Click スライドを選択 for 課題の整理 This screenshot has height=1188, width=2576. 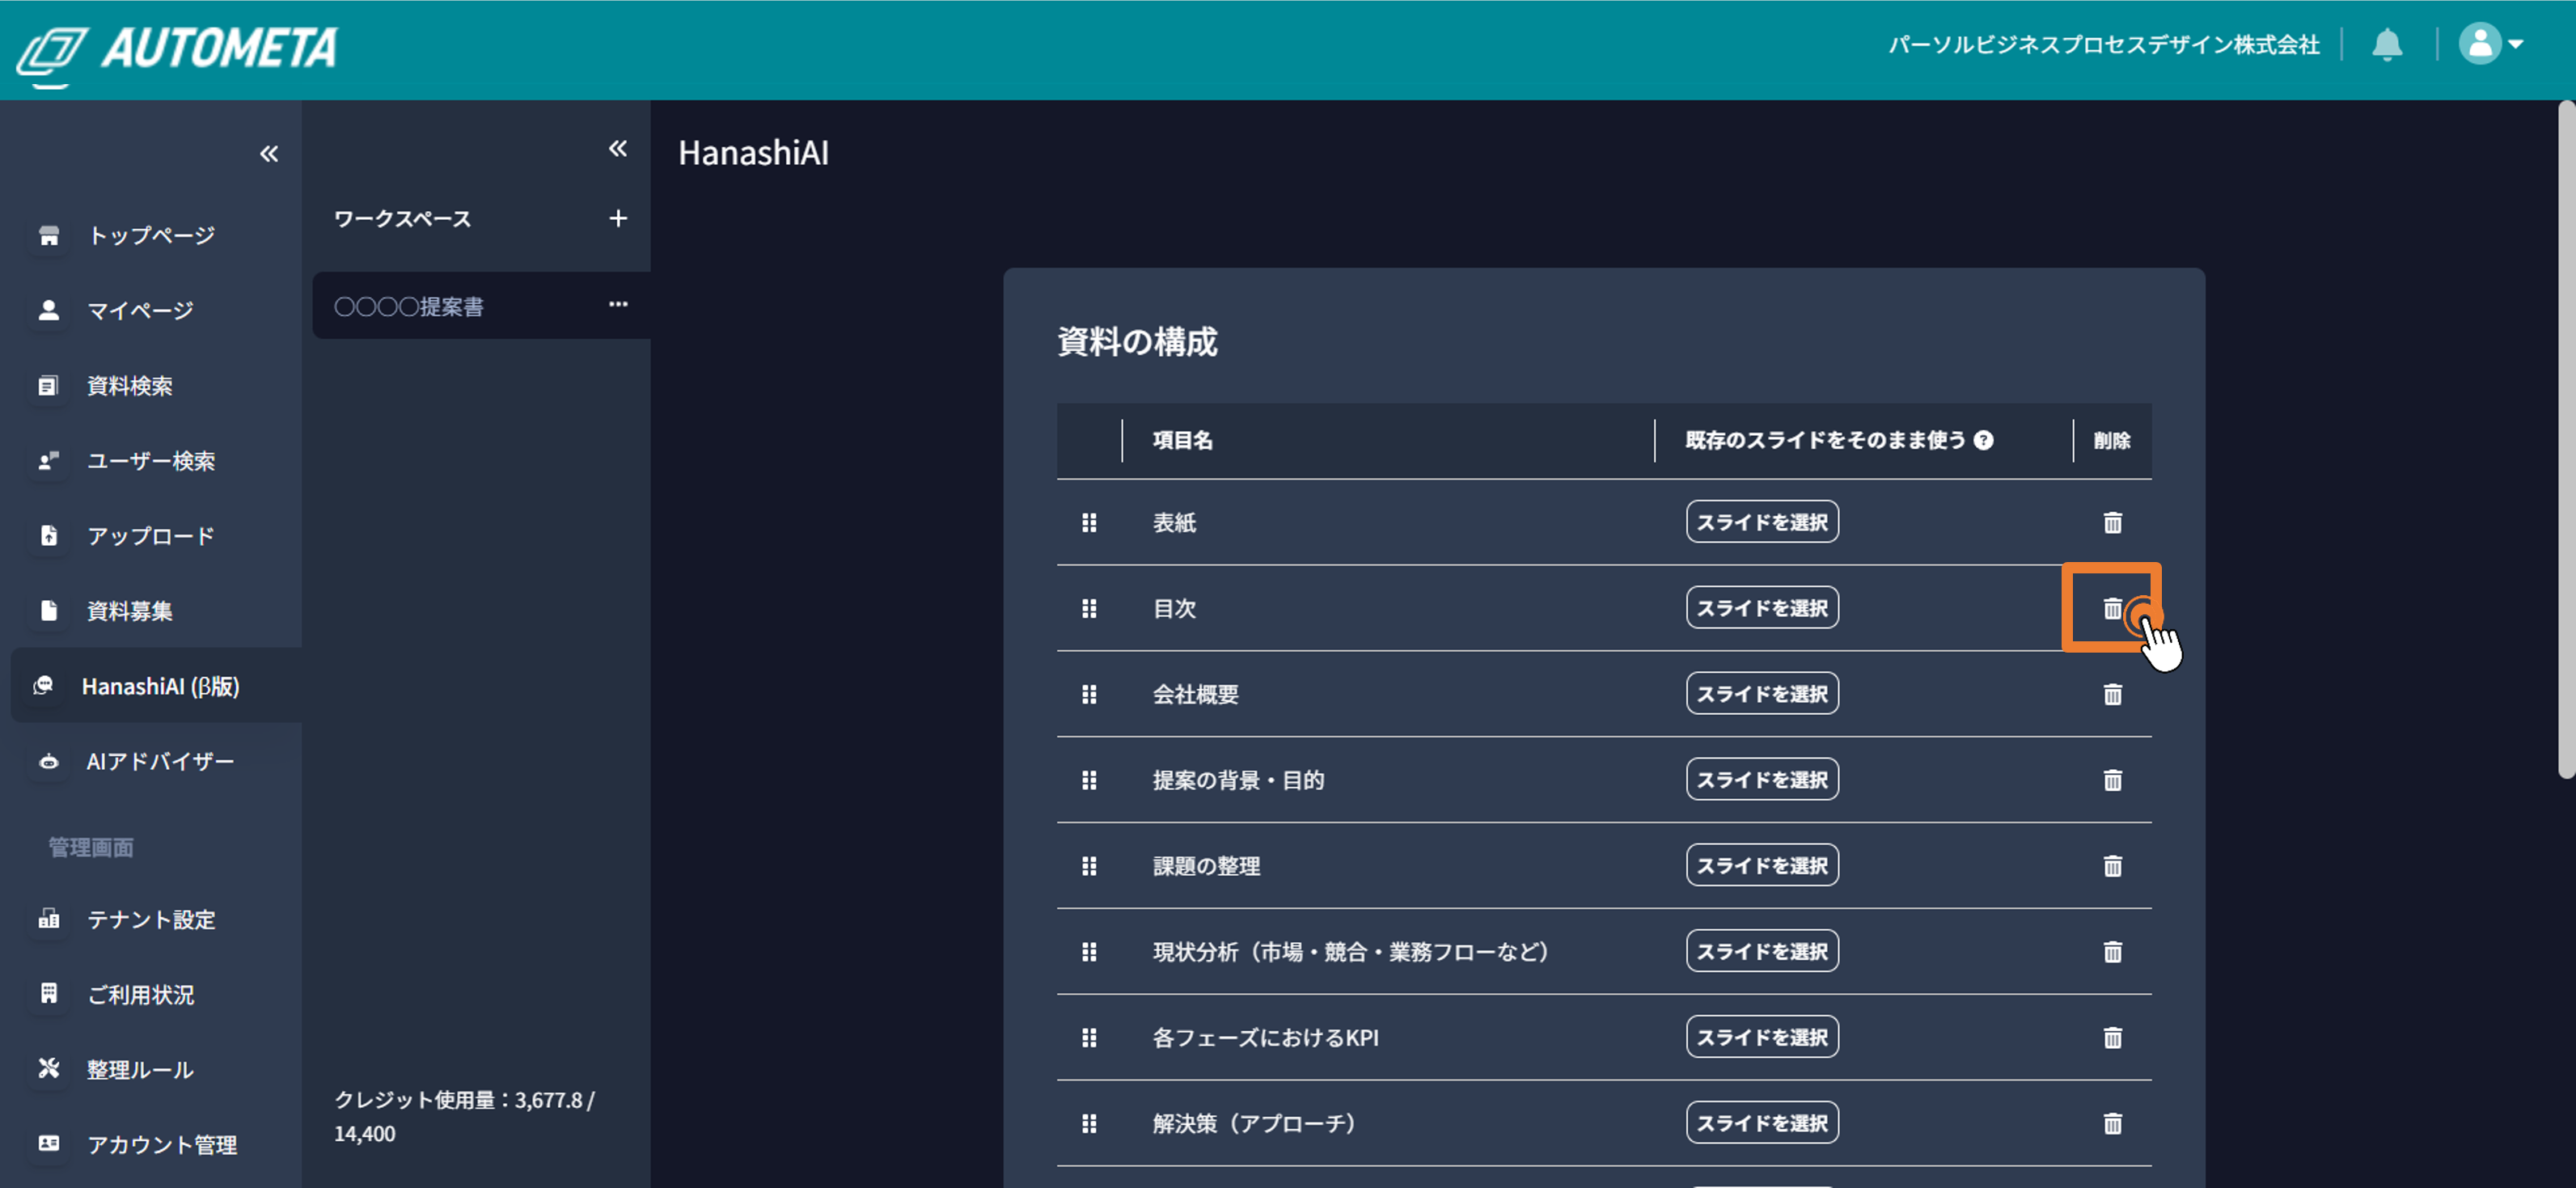1762,866
